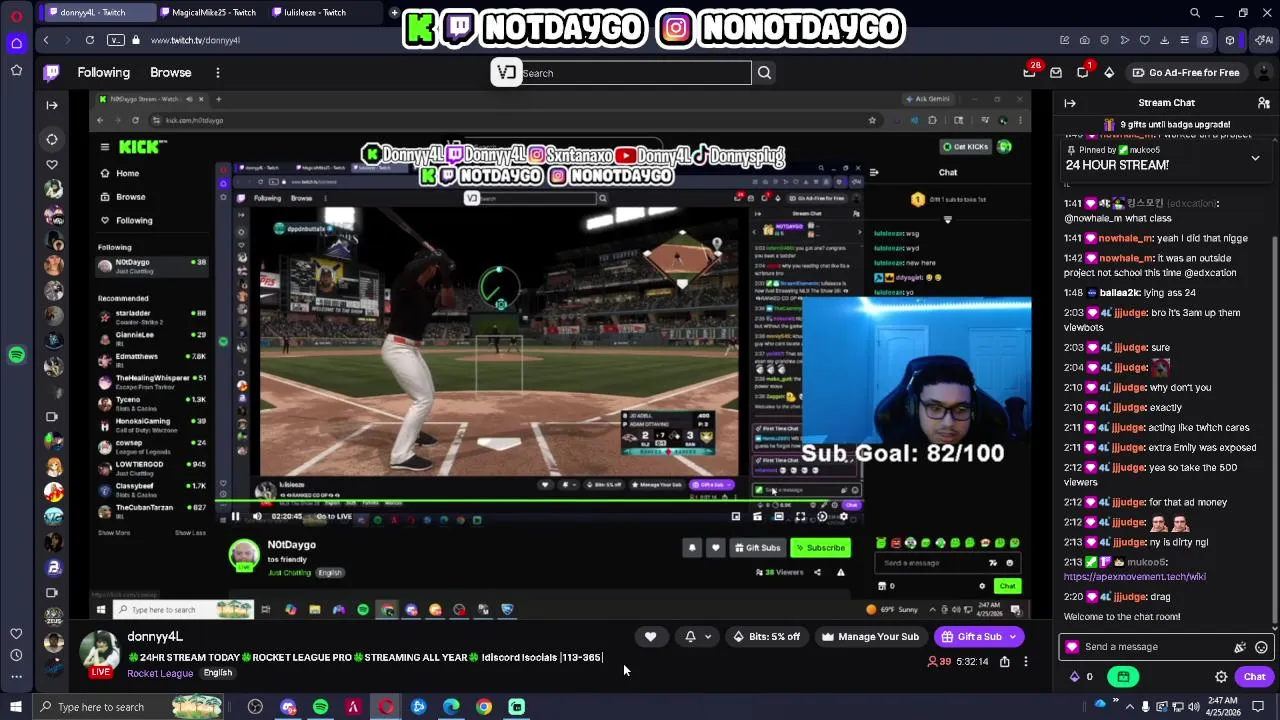Viewport: 1280px width, 720px height.
Task: Open the Opera browser search tabs icon
Action: (1195, 13)
